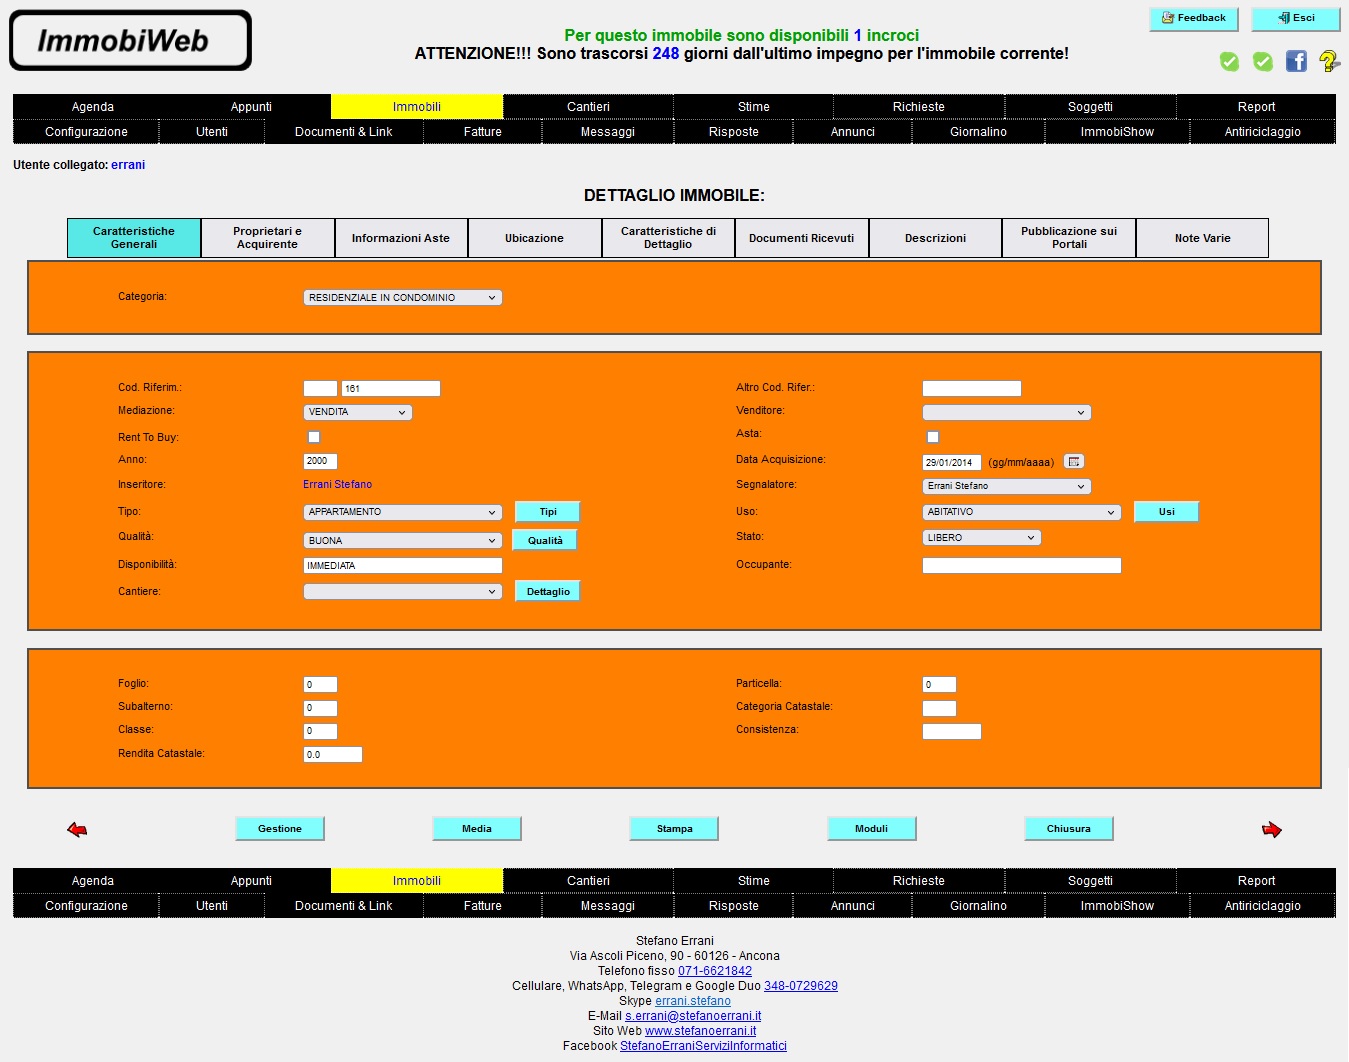Click the Disponibilità text field
Viewport: 1349px width, 1062px height.
[x=402, y=566]
